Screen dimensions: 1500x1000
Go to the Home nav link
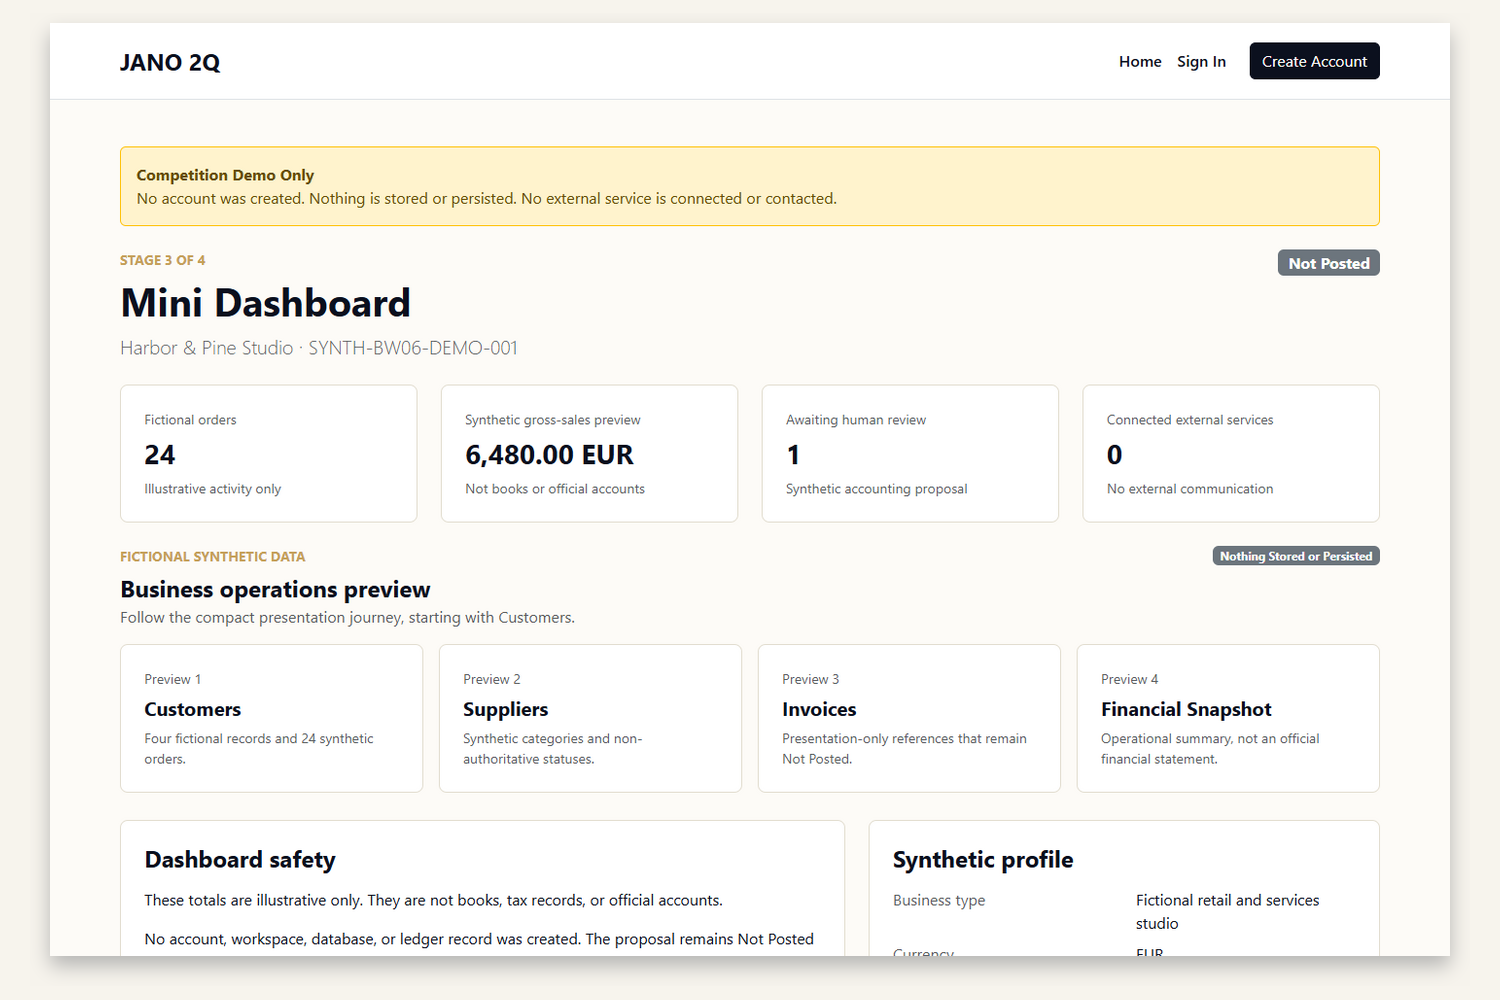pyautogui.click(x=1140, y=61)
